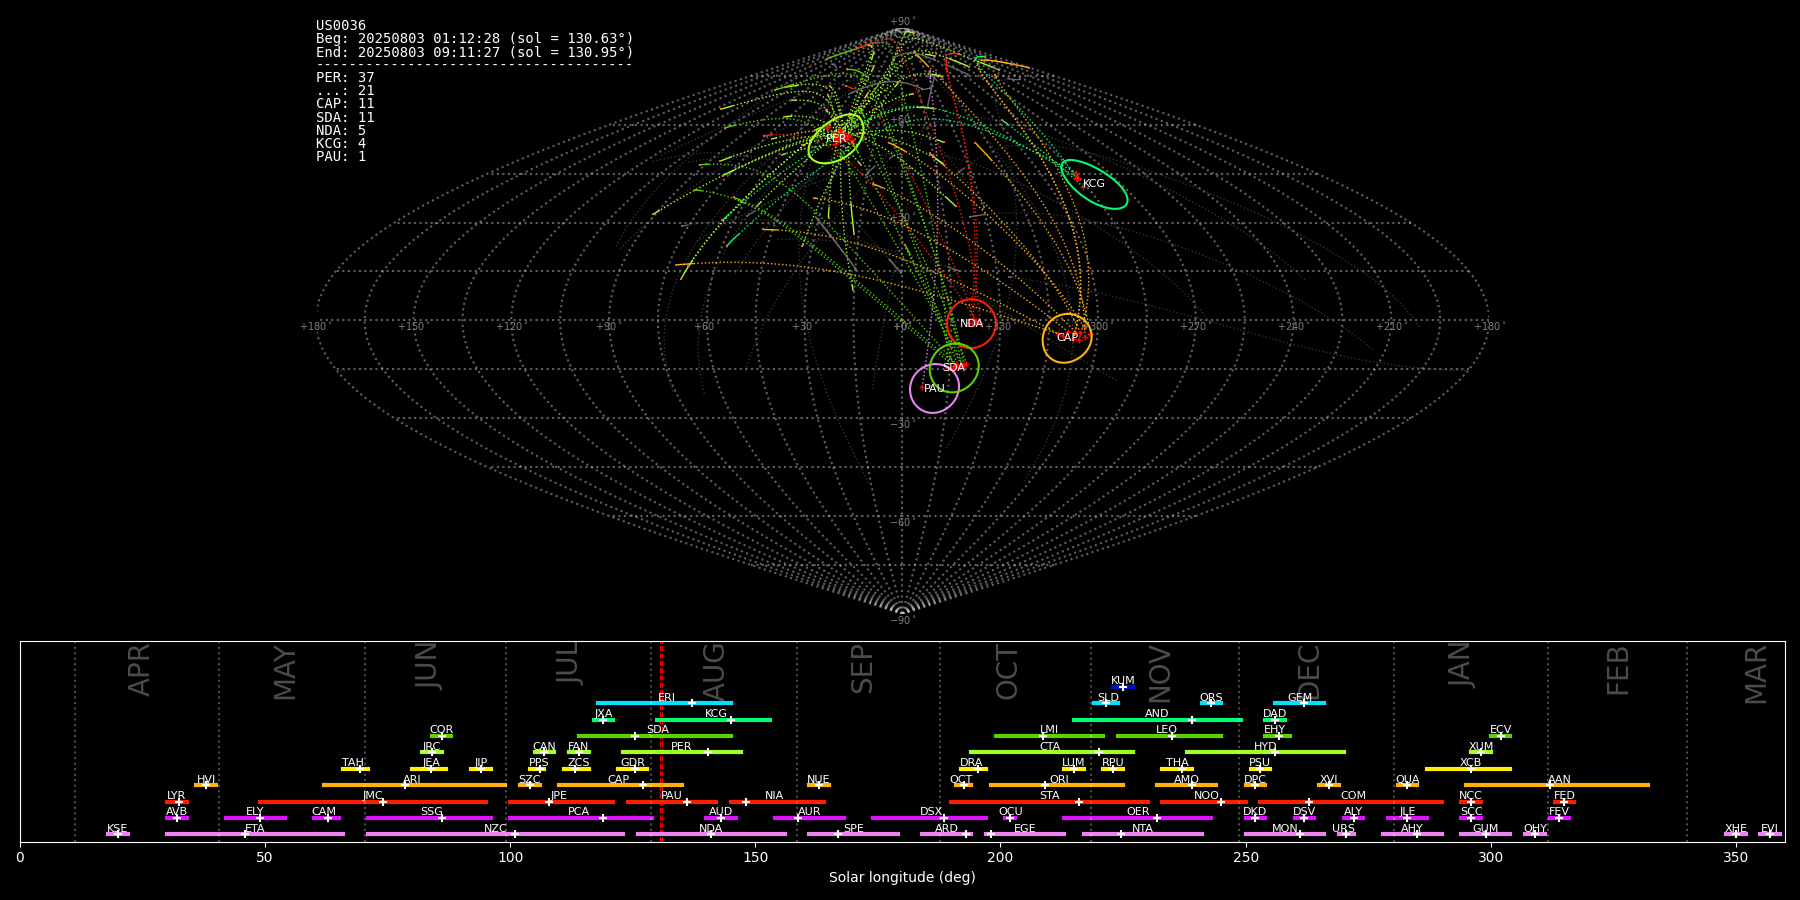
Task: Click the NIA shower label in timeline
Action: tap(774, 796)
